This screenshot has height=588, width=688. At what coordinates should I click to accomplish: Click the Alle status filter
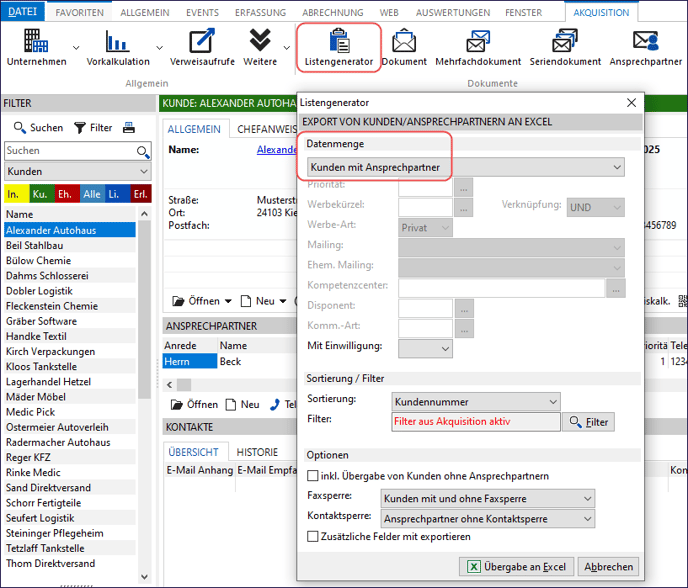[x=92, y=194]
